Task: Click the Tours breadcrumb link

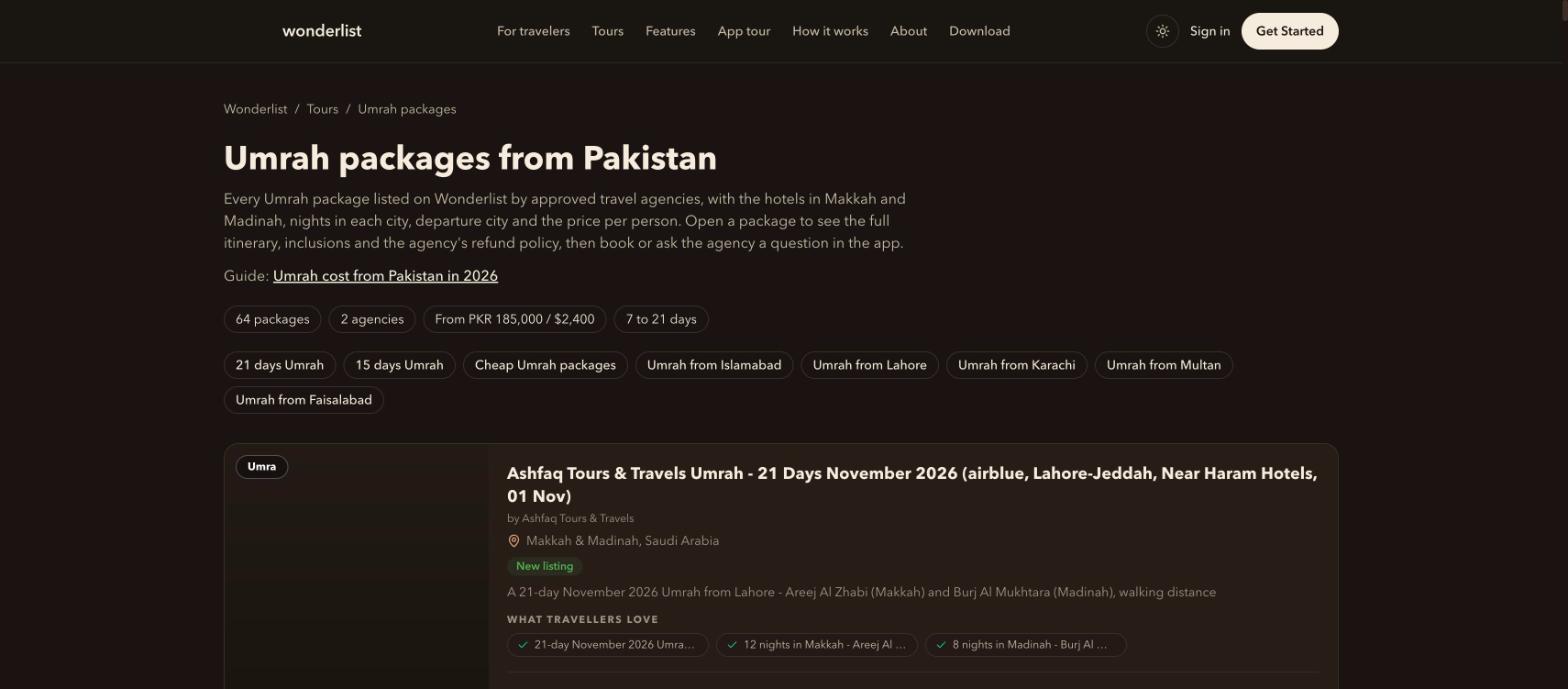Action: [x=322, y=109]
